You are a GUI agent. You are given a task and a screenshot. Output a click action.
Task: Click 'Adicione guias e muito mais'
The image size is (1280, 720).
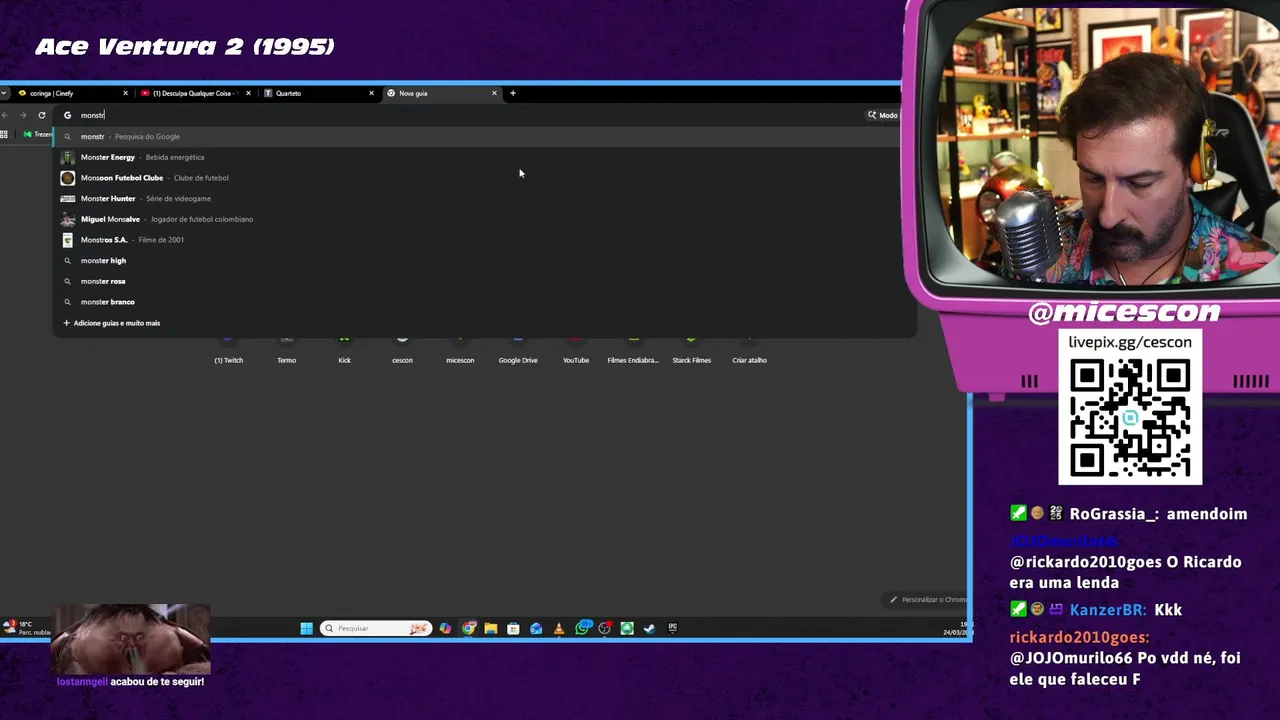(112, 323)
